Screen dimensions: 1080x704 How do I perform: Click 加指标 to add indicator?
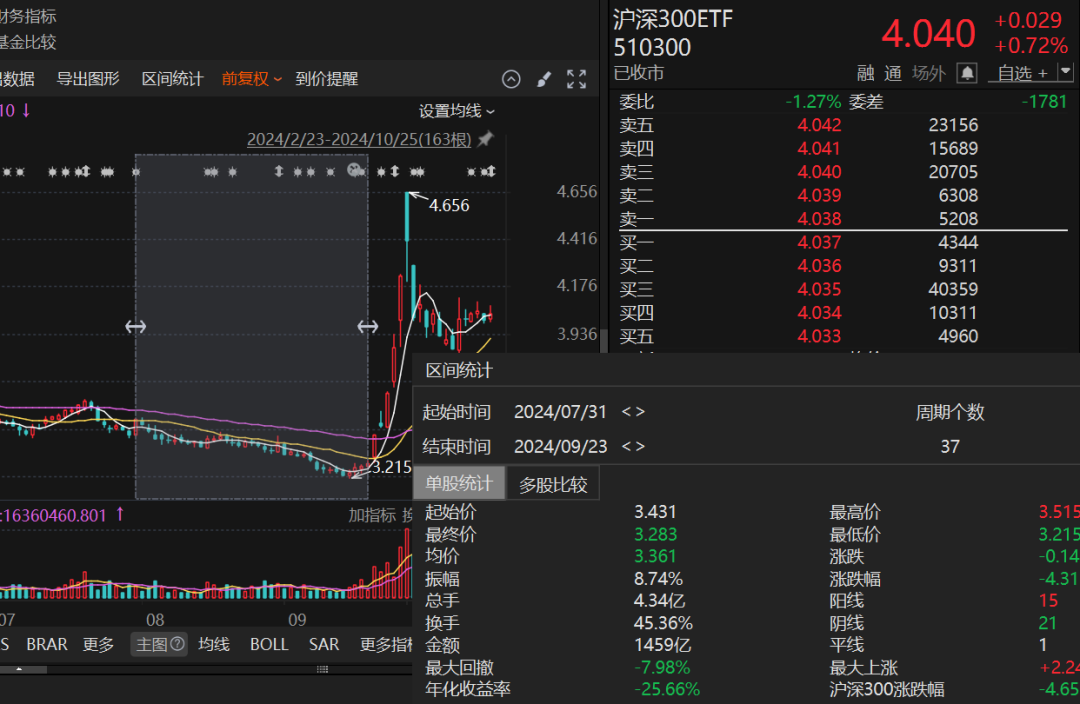372,515
